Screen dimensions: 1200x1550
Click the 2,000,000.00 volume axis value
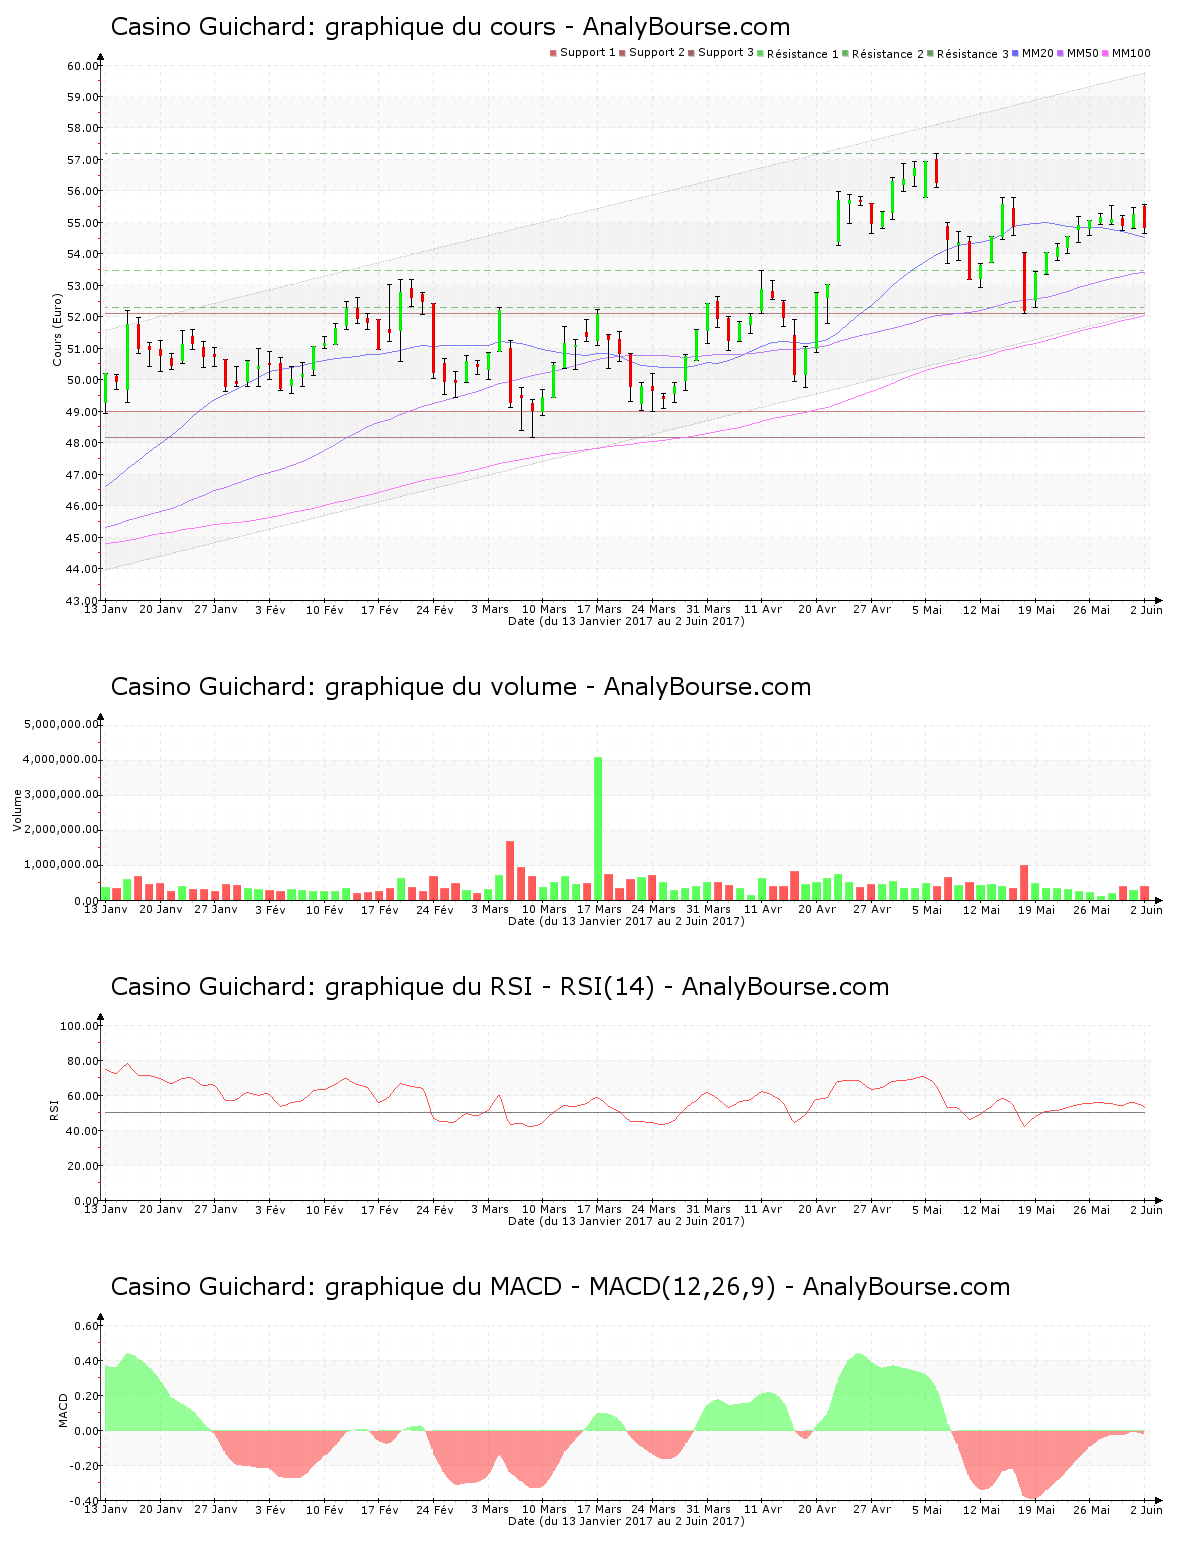click(63, 830)
